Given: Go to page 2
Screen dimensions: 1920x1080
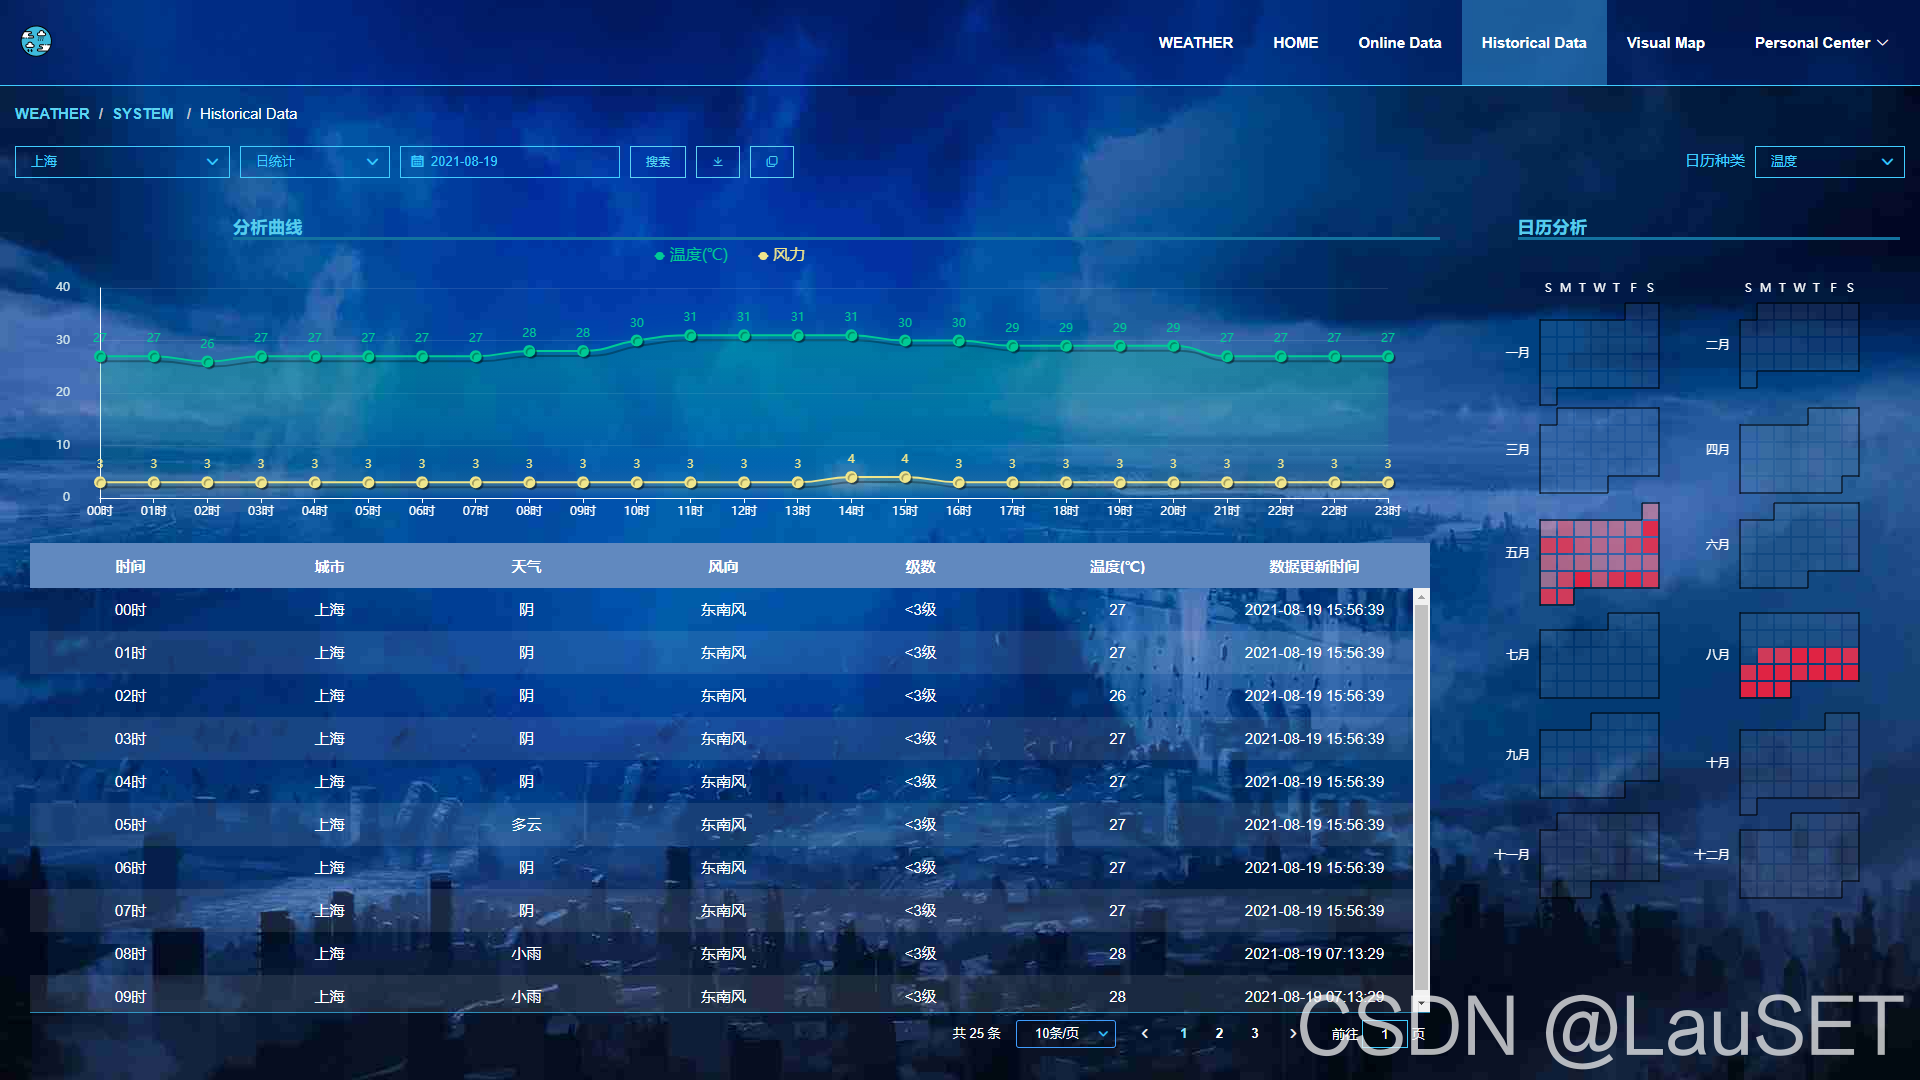Looking at the screenshot, I should pos(1219,1034).
